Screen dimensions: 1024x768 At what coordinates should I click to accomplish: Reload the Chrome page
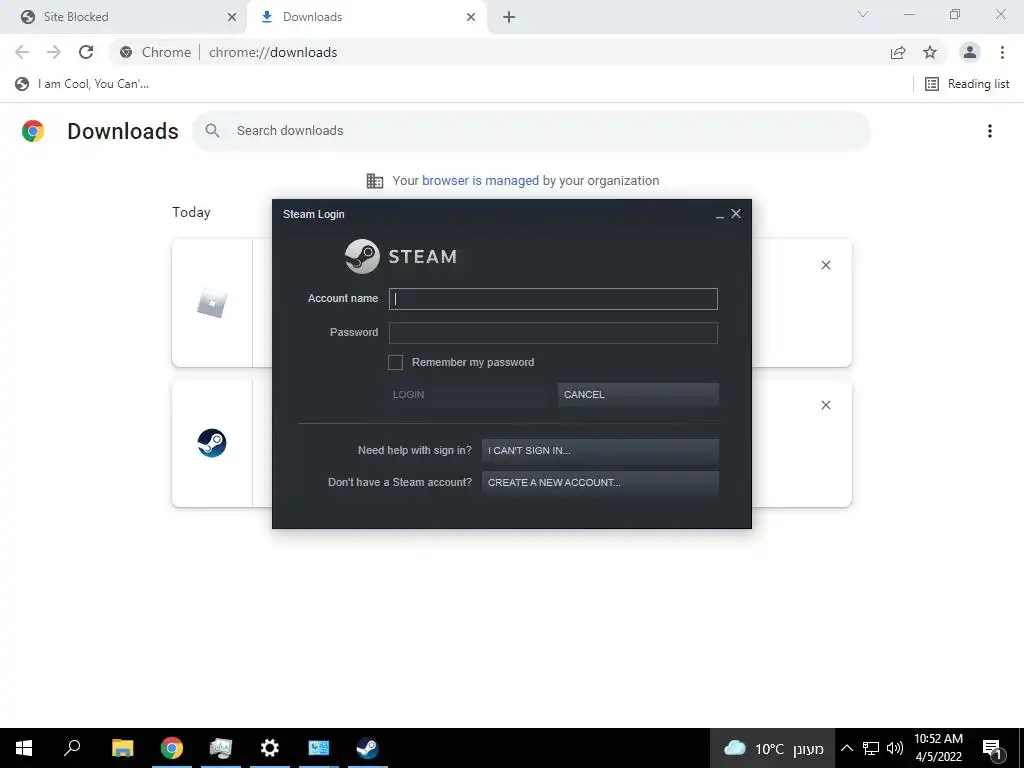(86, 52)
